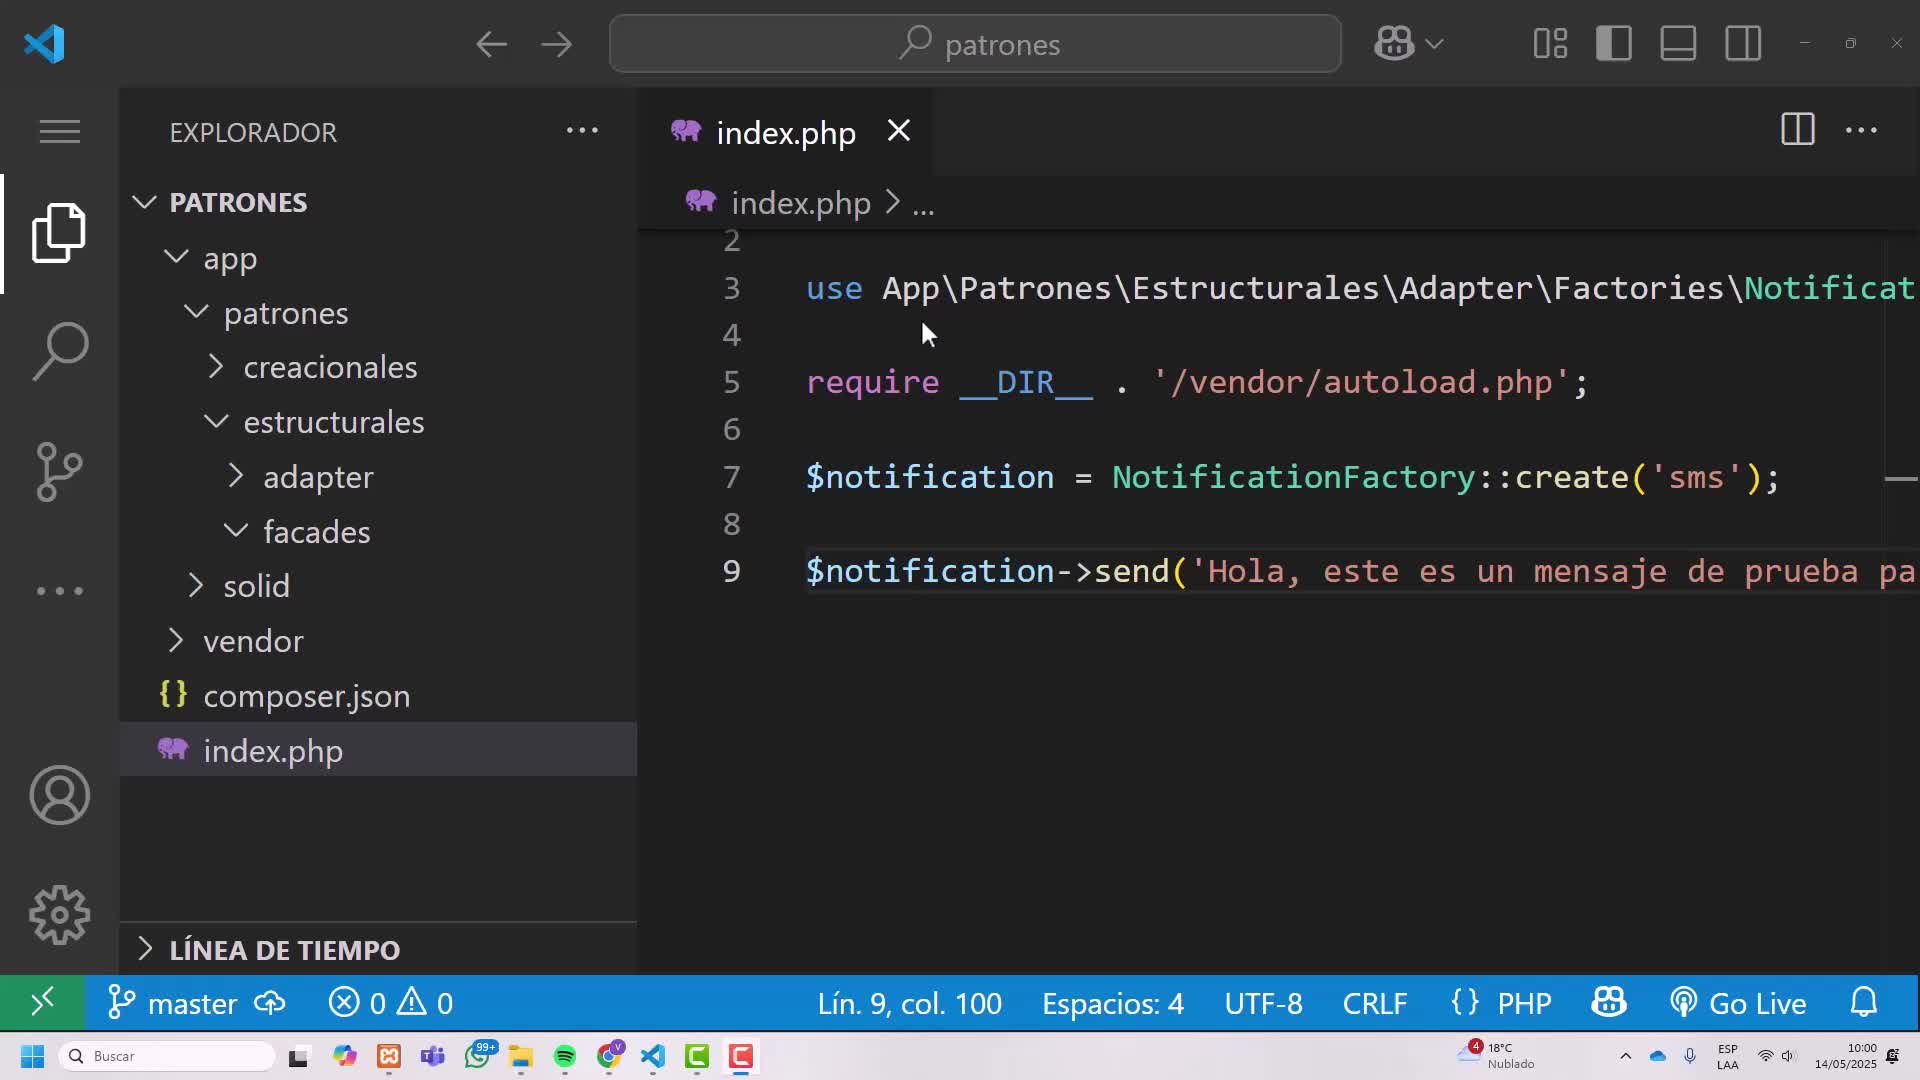Change line ending via CRLF
Screen dimensions: 1920x1080
[x=1375, y=1003]
